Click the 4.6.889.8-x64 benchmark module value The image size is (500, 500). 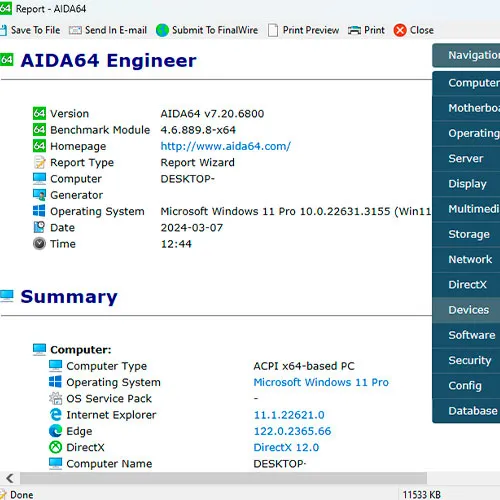pos(198,130)
